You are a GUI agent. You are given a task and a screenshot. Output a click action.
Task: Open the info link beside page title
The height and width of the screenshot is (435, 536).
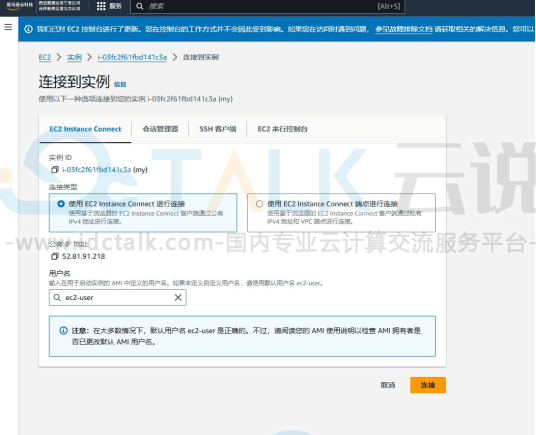(120, 84)
